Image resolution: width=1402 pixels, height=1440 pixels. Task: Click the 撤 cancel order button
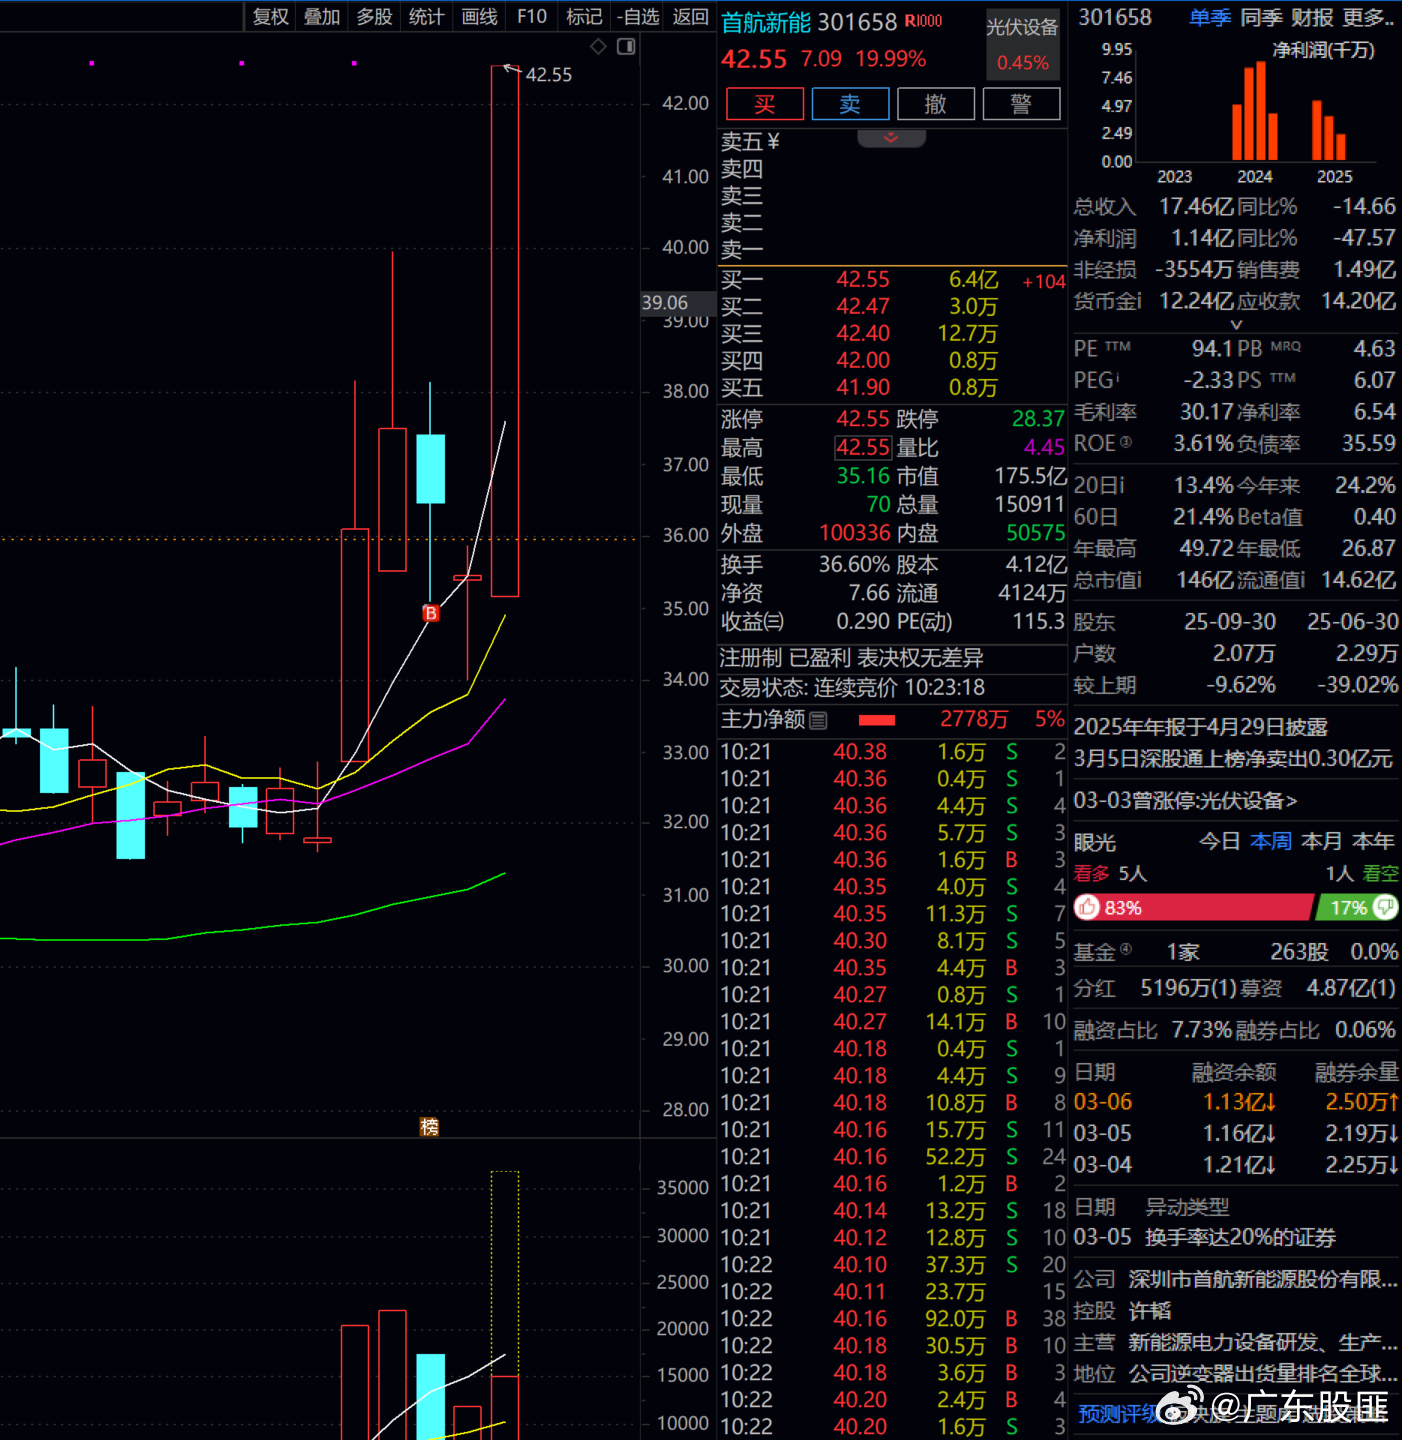(936, 104)
